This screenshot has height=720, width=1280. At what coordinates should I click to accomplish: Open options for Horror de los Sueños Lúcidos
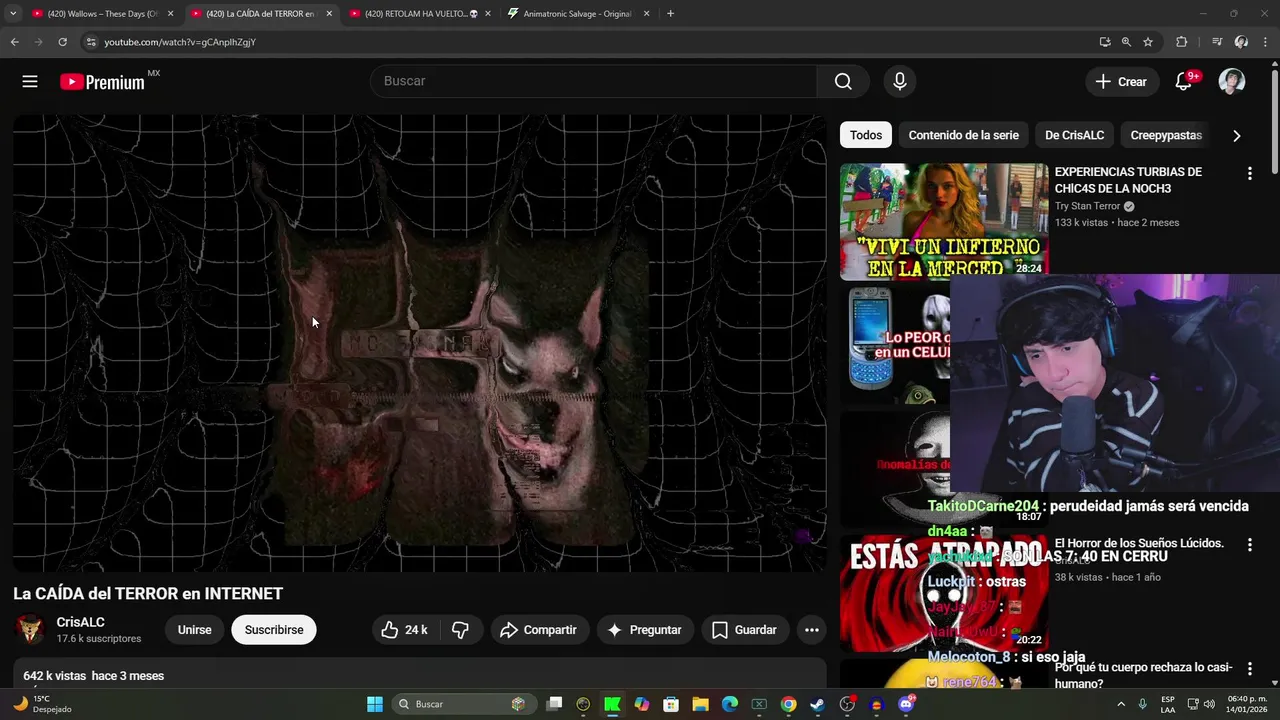click(x=1249, y=545)
